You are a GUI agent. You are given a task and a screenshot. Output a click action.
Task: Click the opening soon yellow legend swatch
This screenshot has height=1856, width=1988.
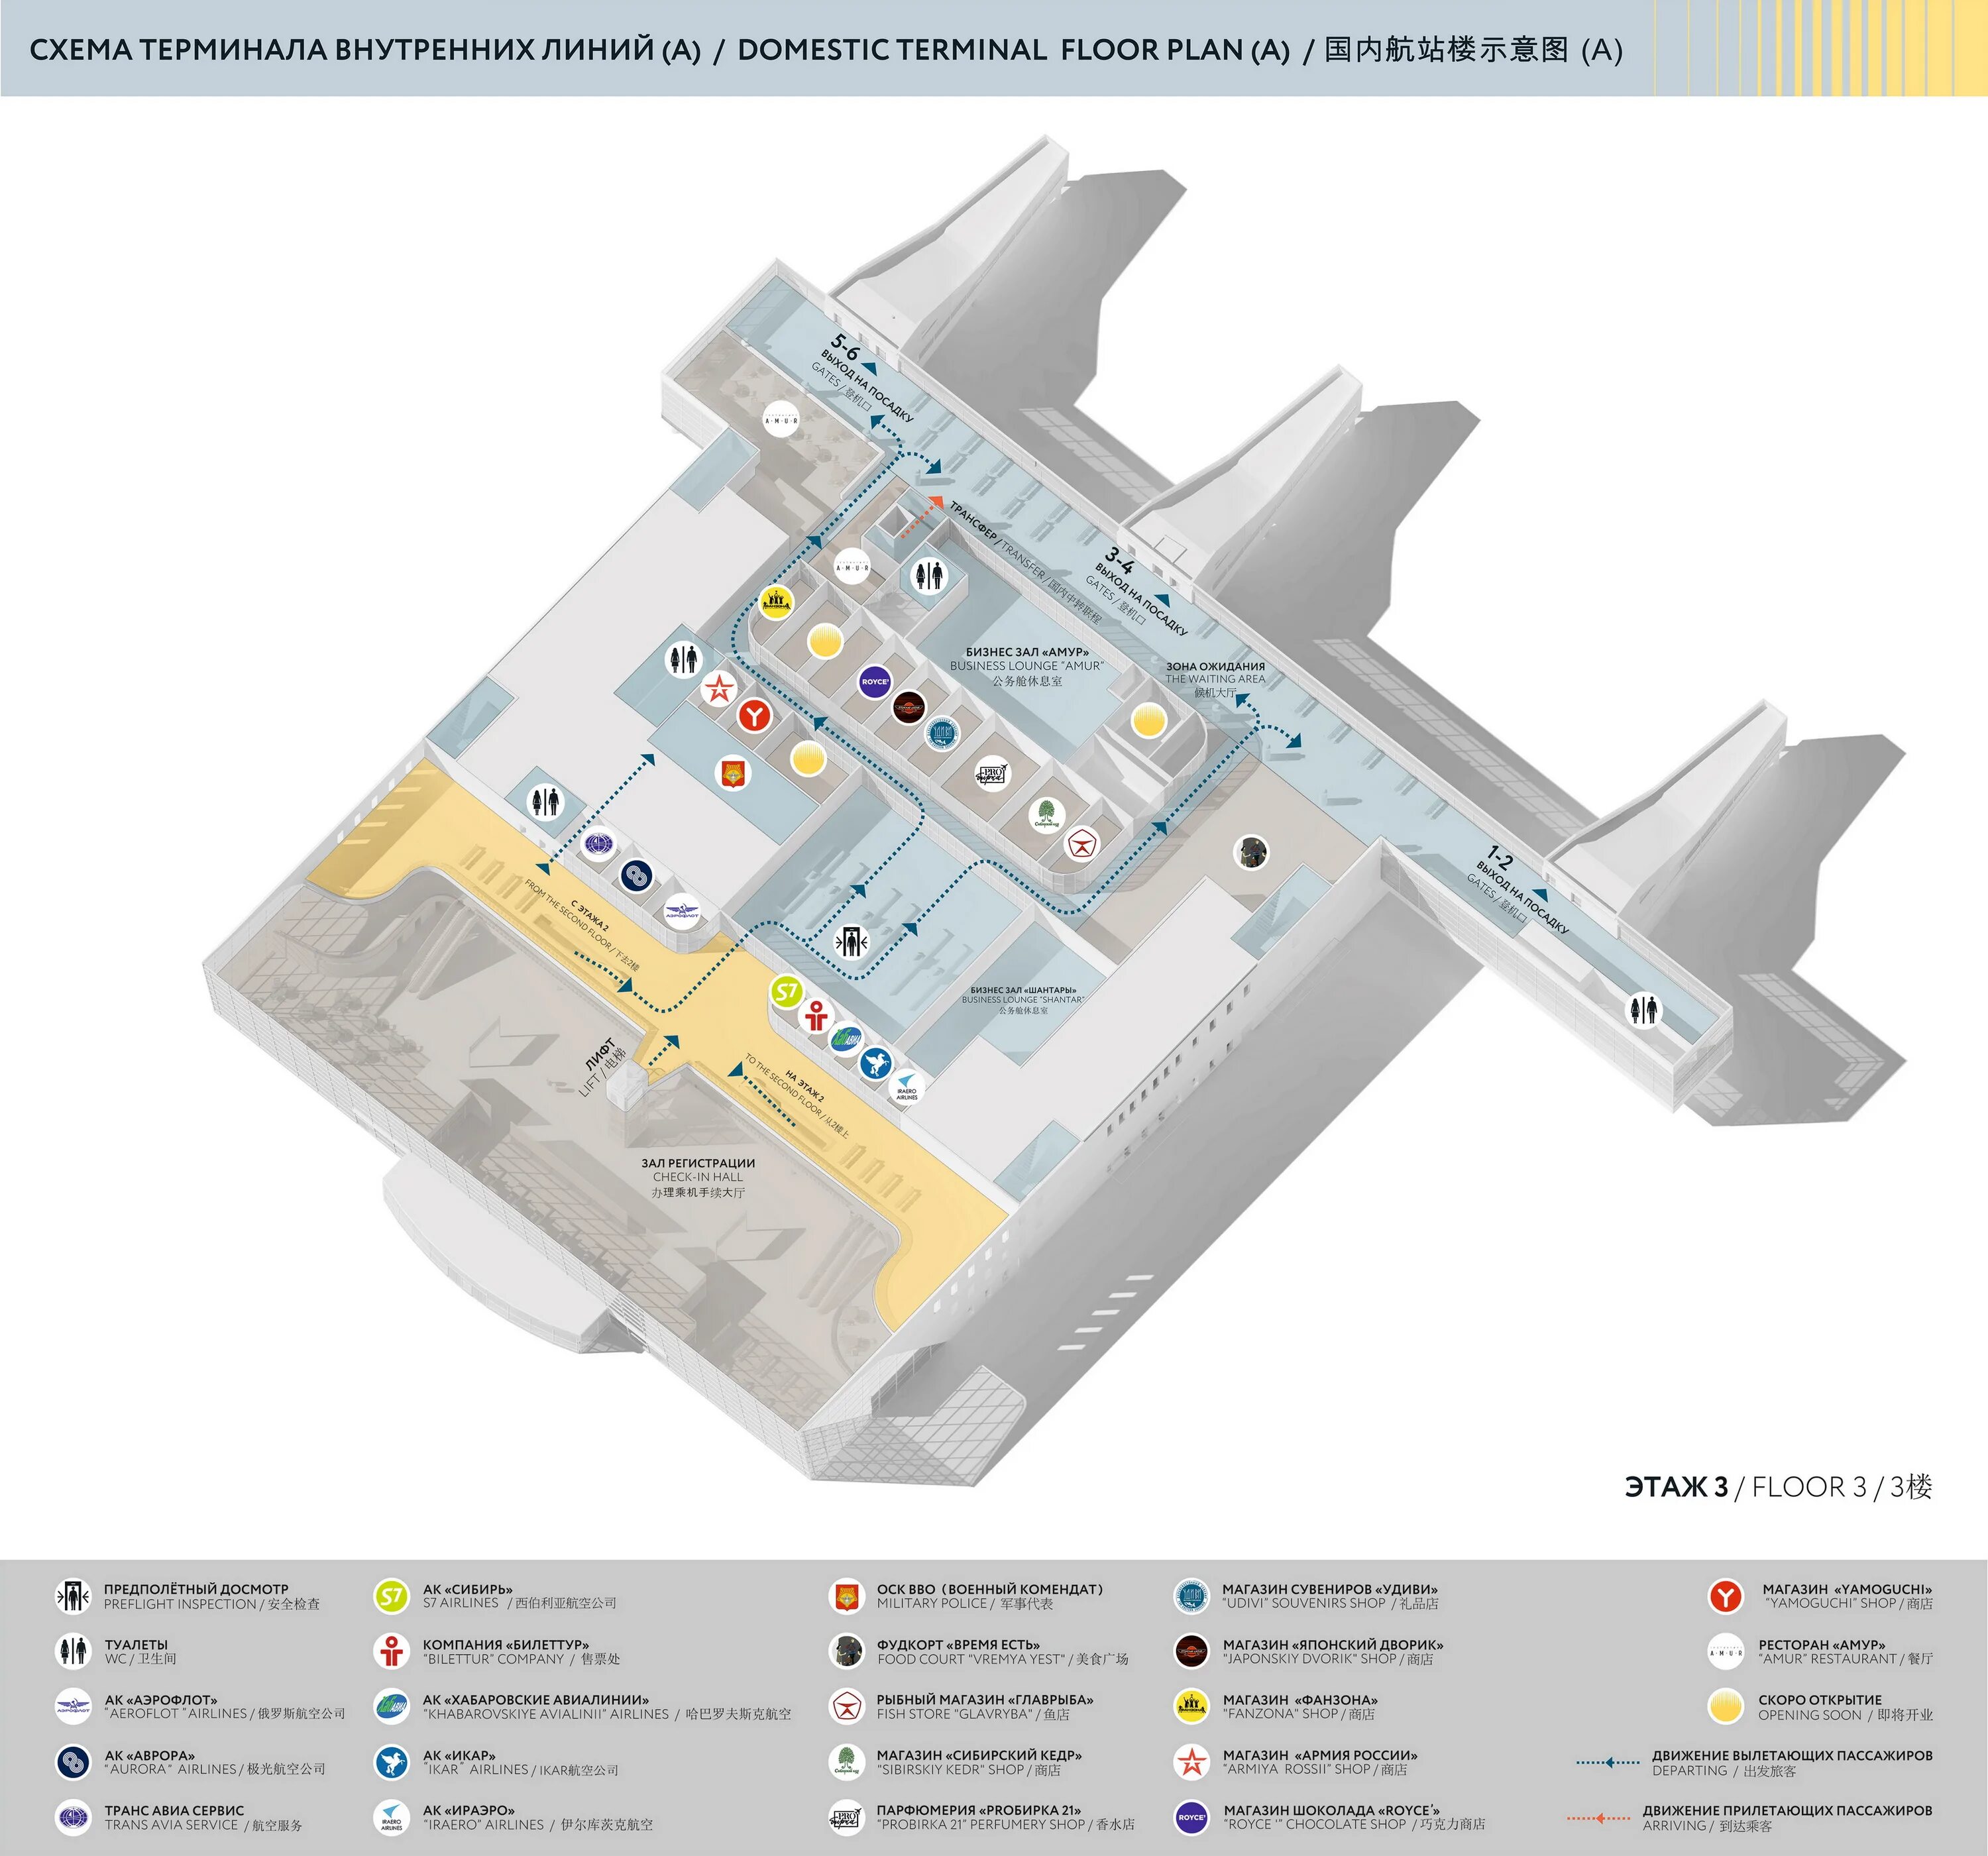[1726, 1706]
